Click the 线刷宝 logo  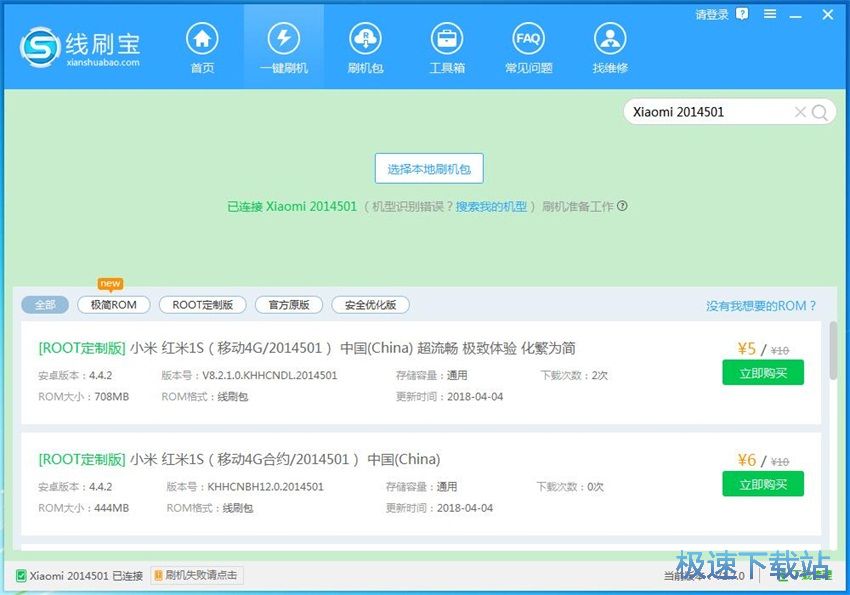pyautogui.click(x=80, y=48)
